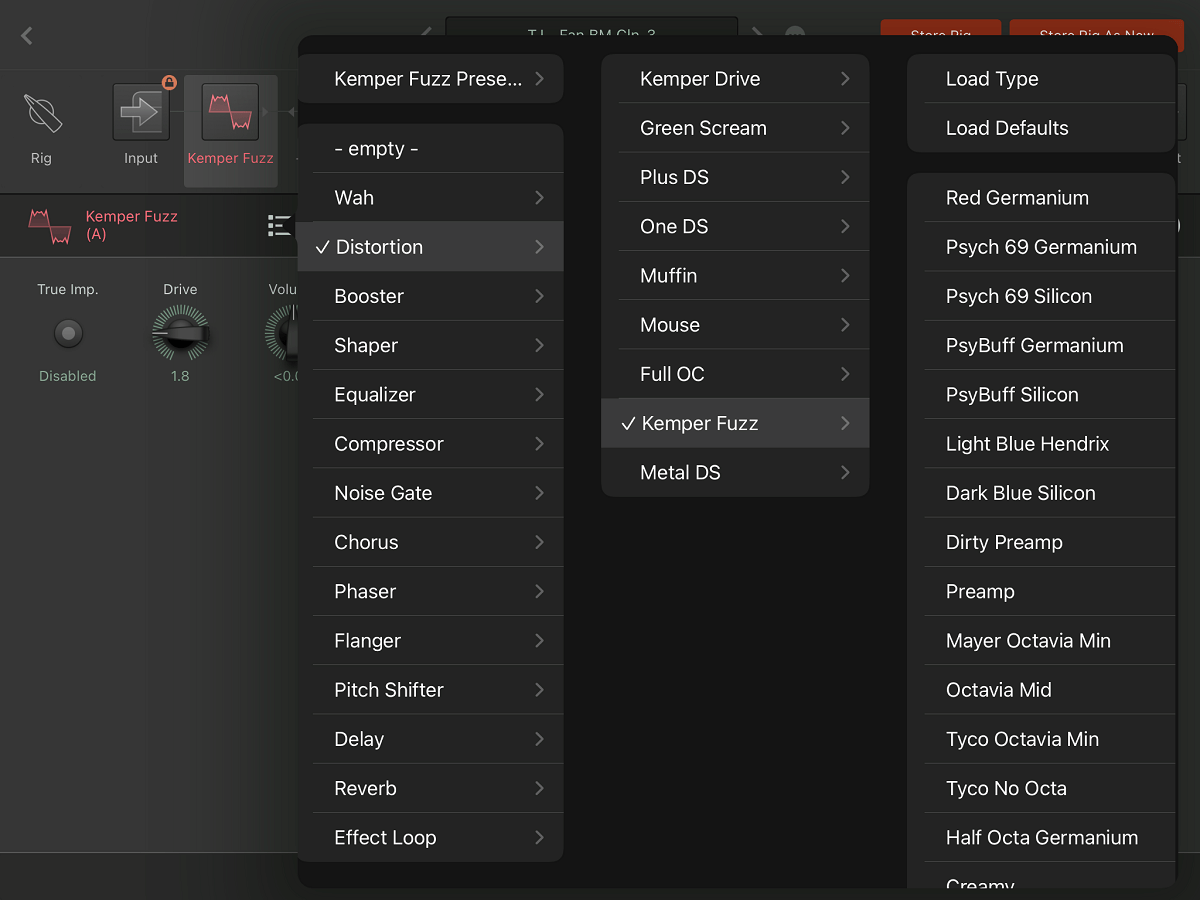Expand Kemper Fuzz Presets submenu
The width and height of the screenshot is (1200, 900).
click(431, 79)
